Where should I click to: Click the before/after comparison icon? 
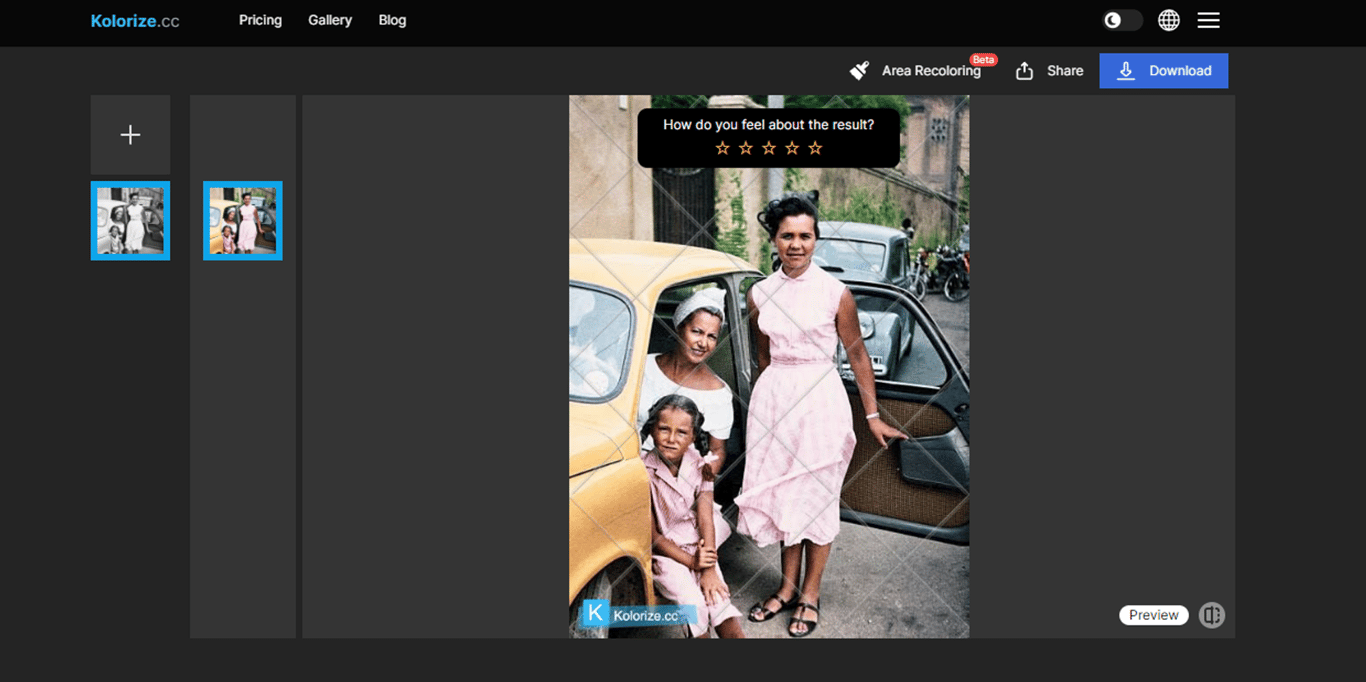1212,615
